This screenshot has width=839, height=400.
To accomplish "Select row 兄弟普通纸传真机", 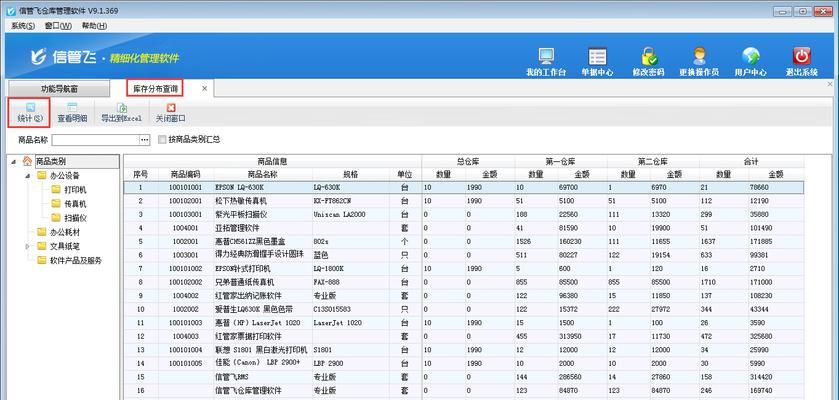I will 463,282.
